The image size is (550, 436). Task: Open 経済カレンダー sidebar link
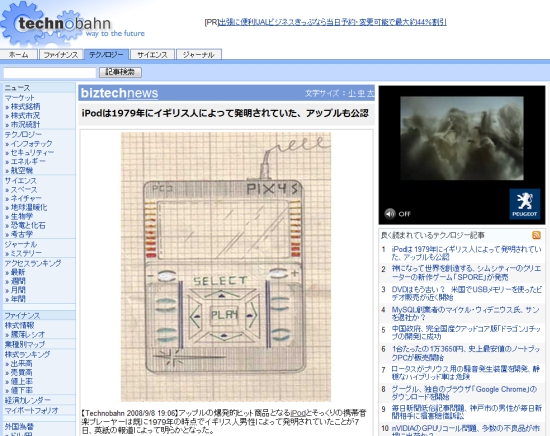coord(28,400)
